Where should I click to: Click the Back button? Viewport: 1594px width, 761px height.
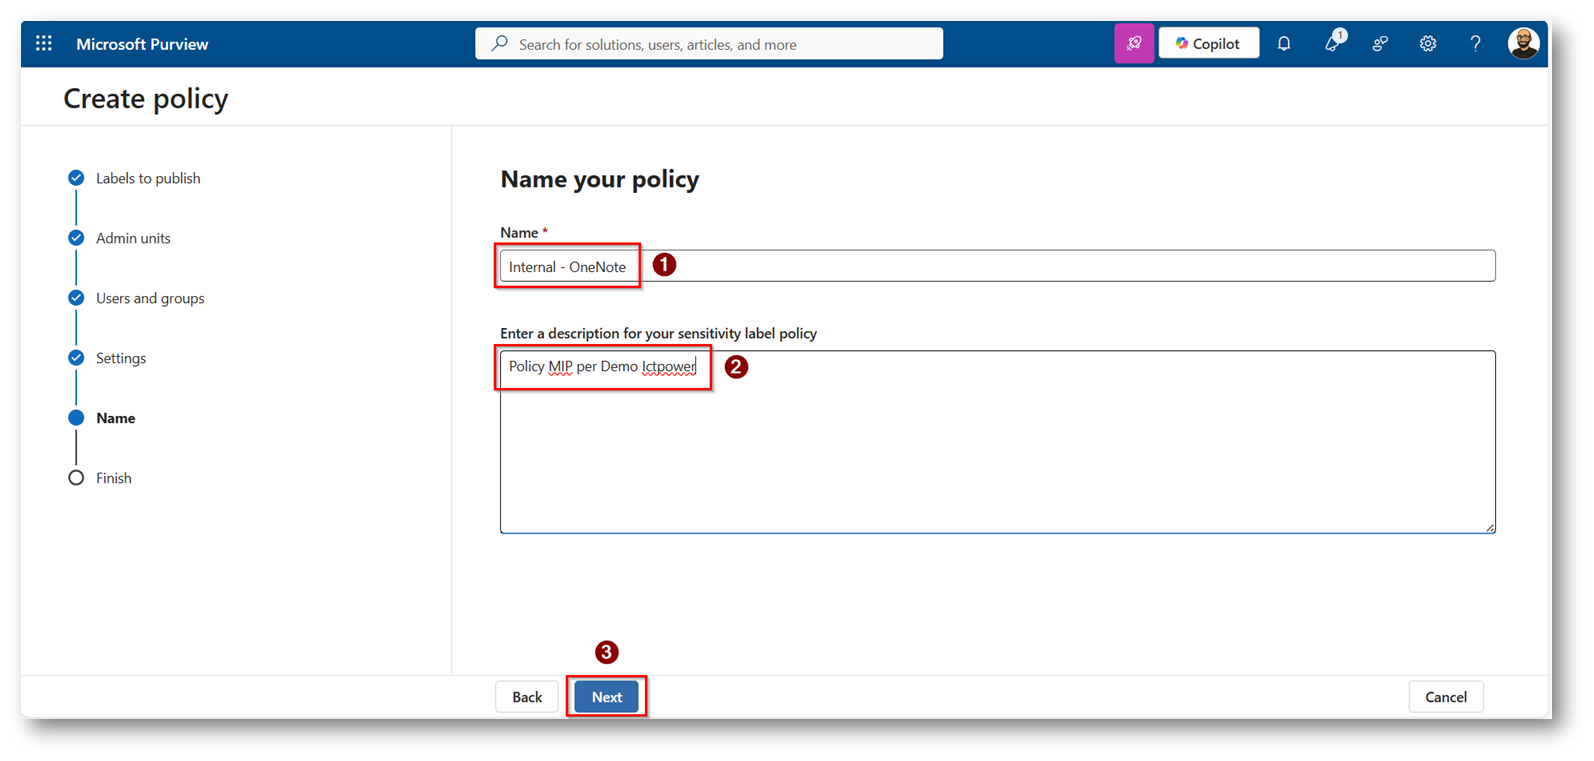[x=527, y=697]
